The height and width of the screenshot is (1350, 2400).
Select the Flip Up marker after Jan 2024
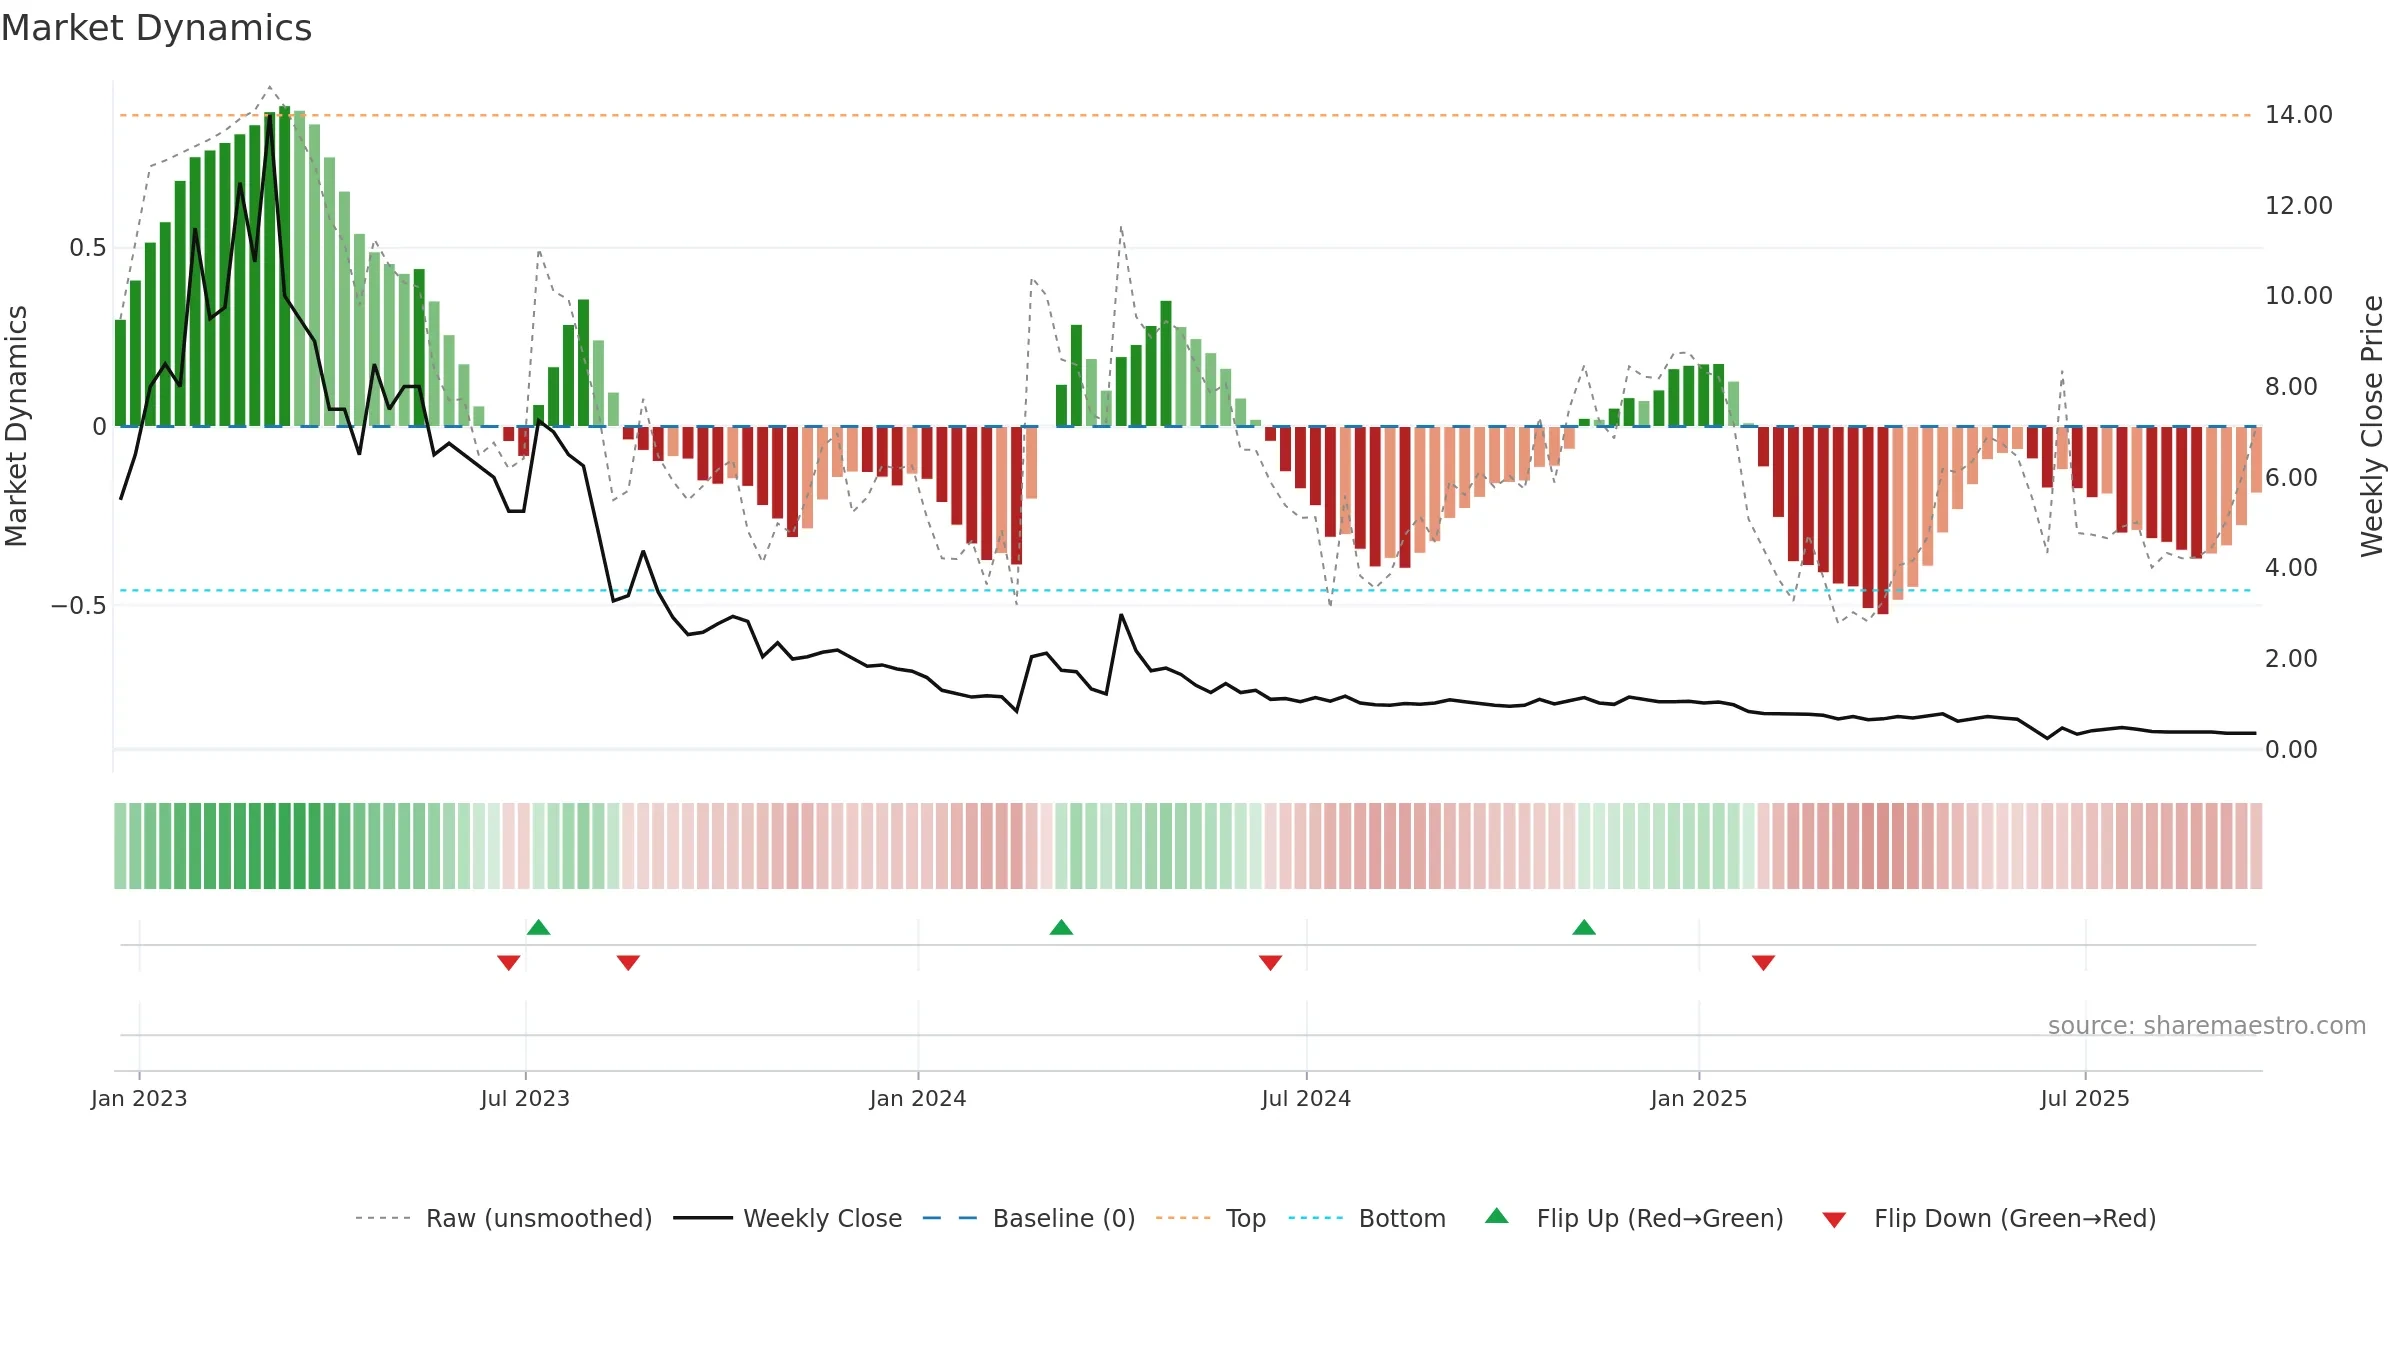[1061, 927]
